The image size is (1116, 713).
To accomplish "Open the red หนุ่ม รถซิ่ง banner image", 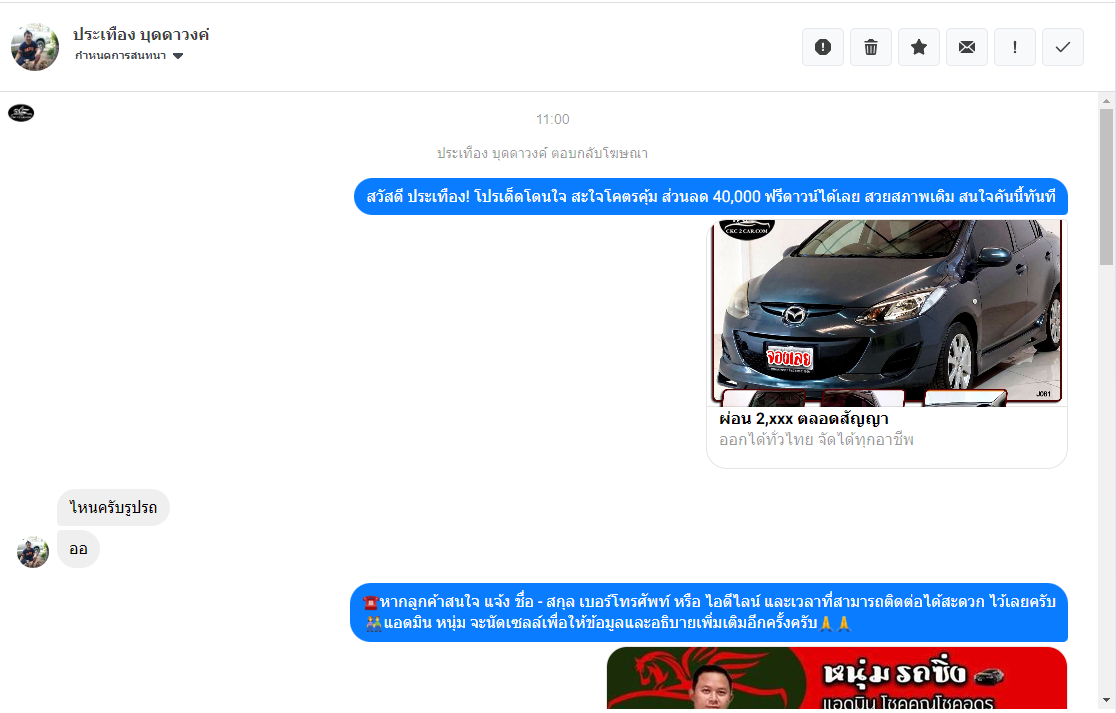I will coord(837,678).
